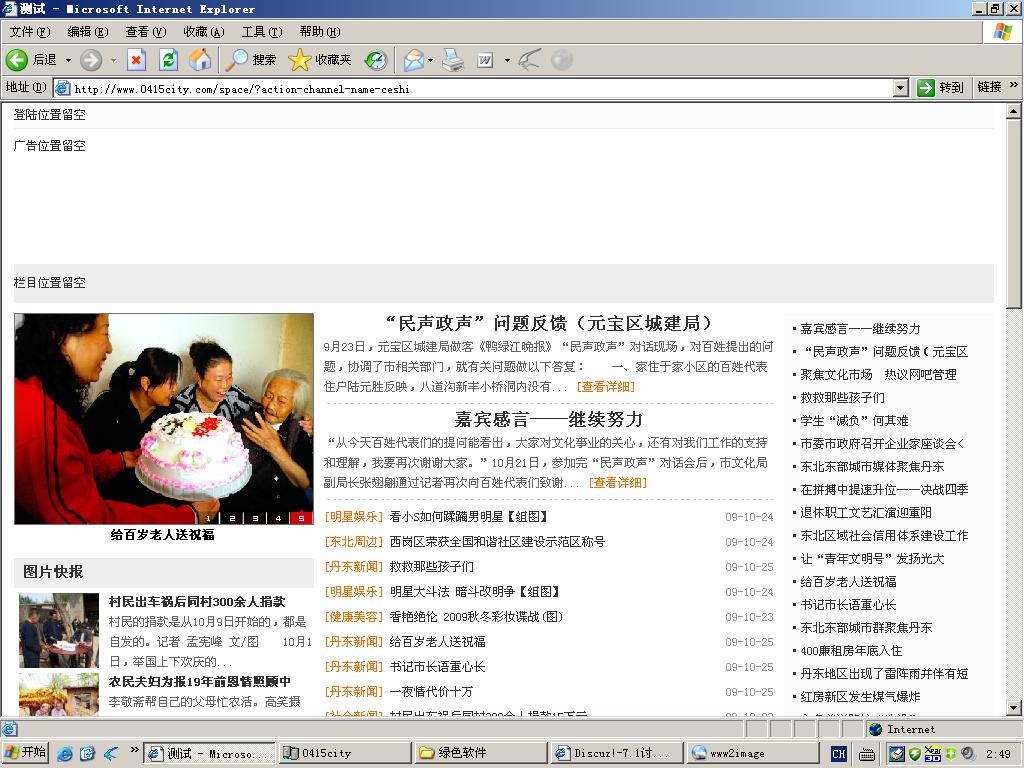Viewport: 1024px width, 768px height.
Task: Click the [健康美容] category tag
Action: tap(354, 616)
